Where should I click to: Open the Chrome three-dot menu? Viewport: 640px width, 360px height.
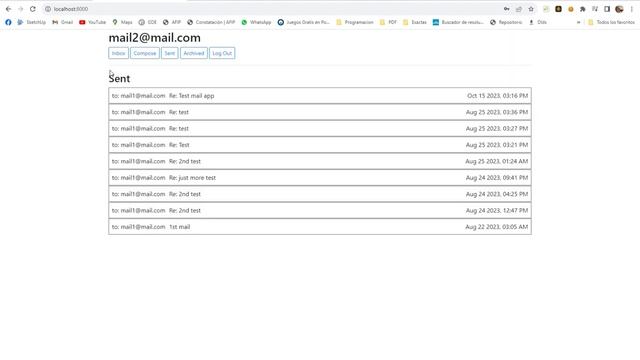click(631, 9)
